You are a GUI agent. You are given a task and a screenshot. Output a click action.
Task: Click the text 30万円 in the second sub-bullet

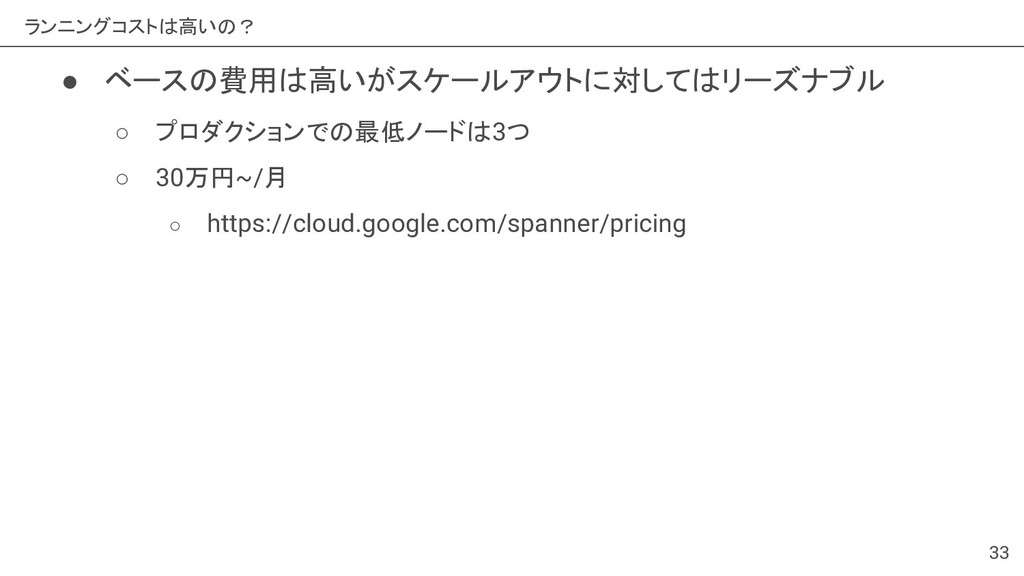[195, 178]
